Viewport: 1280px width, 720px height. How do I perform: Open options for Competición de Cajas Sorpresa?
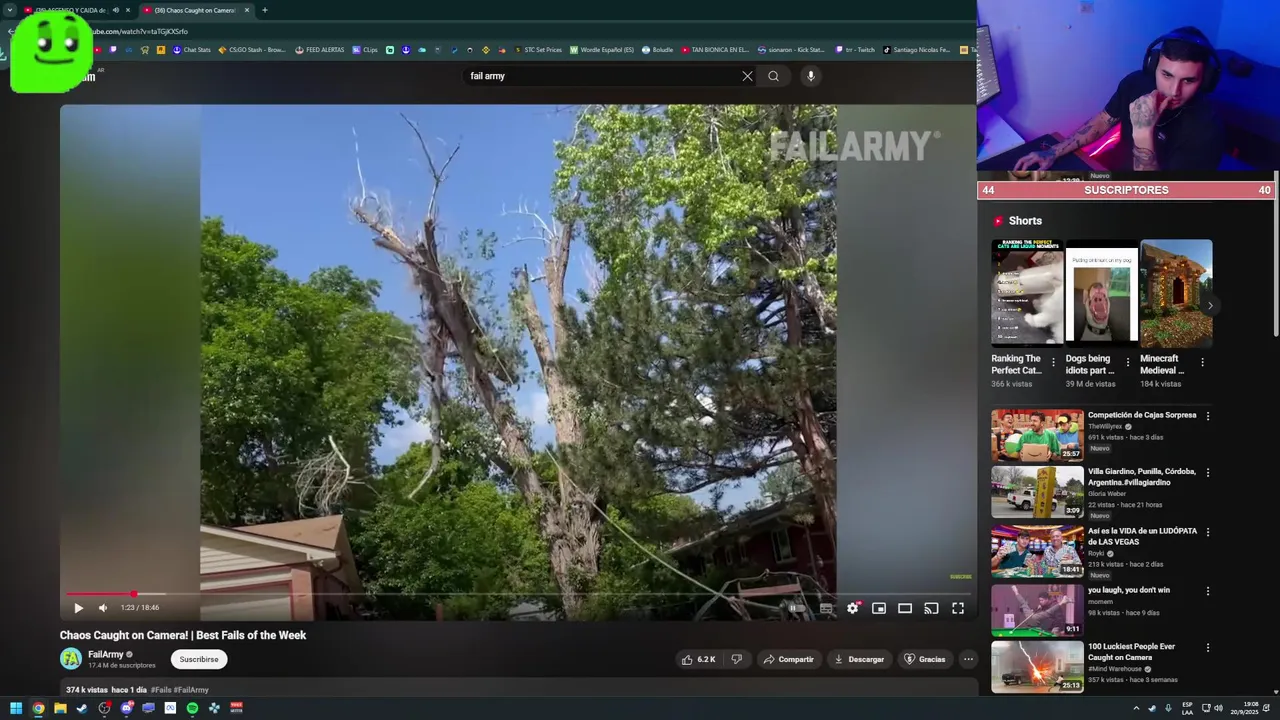(x=1207, y=416)
